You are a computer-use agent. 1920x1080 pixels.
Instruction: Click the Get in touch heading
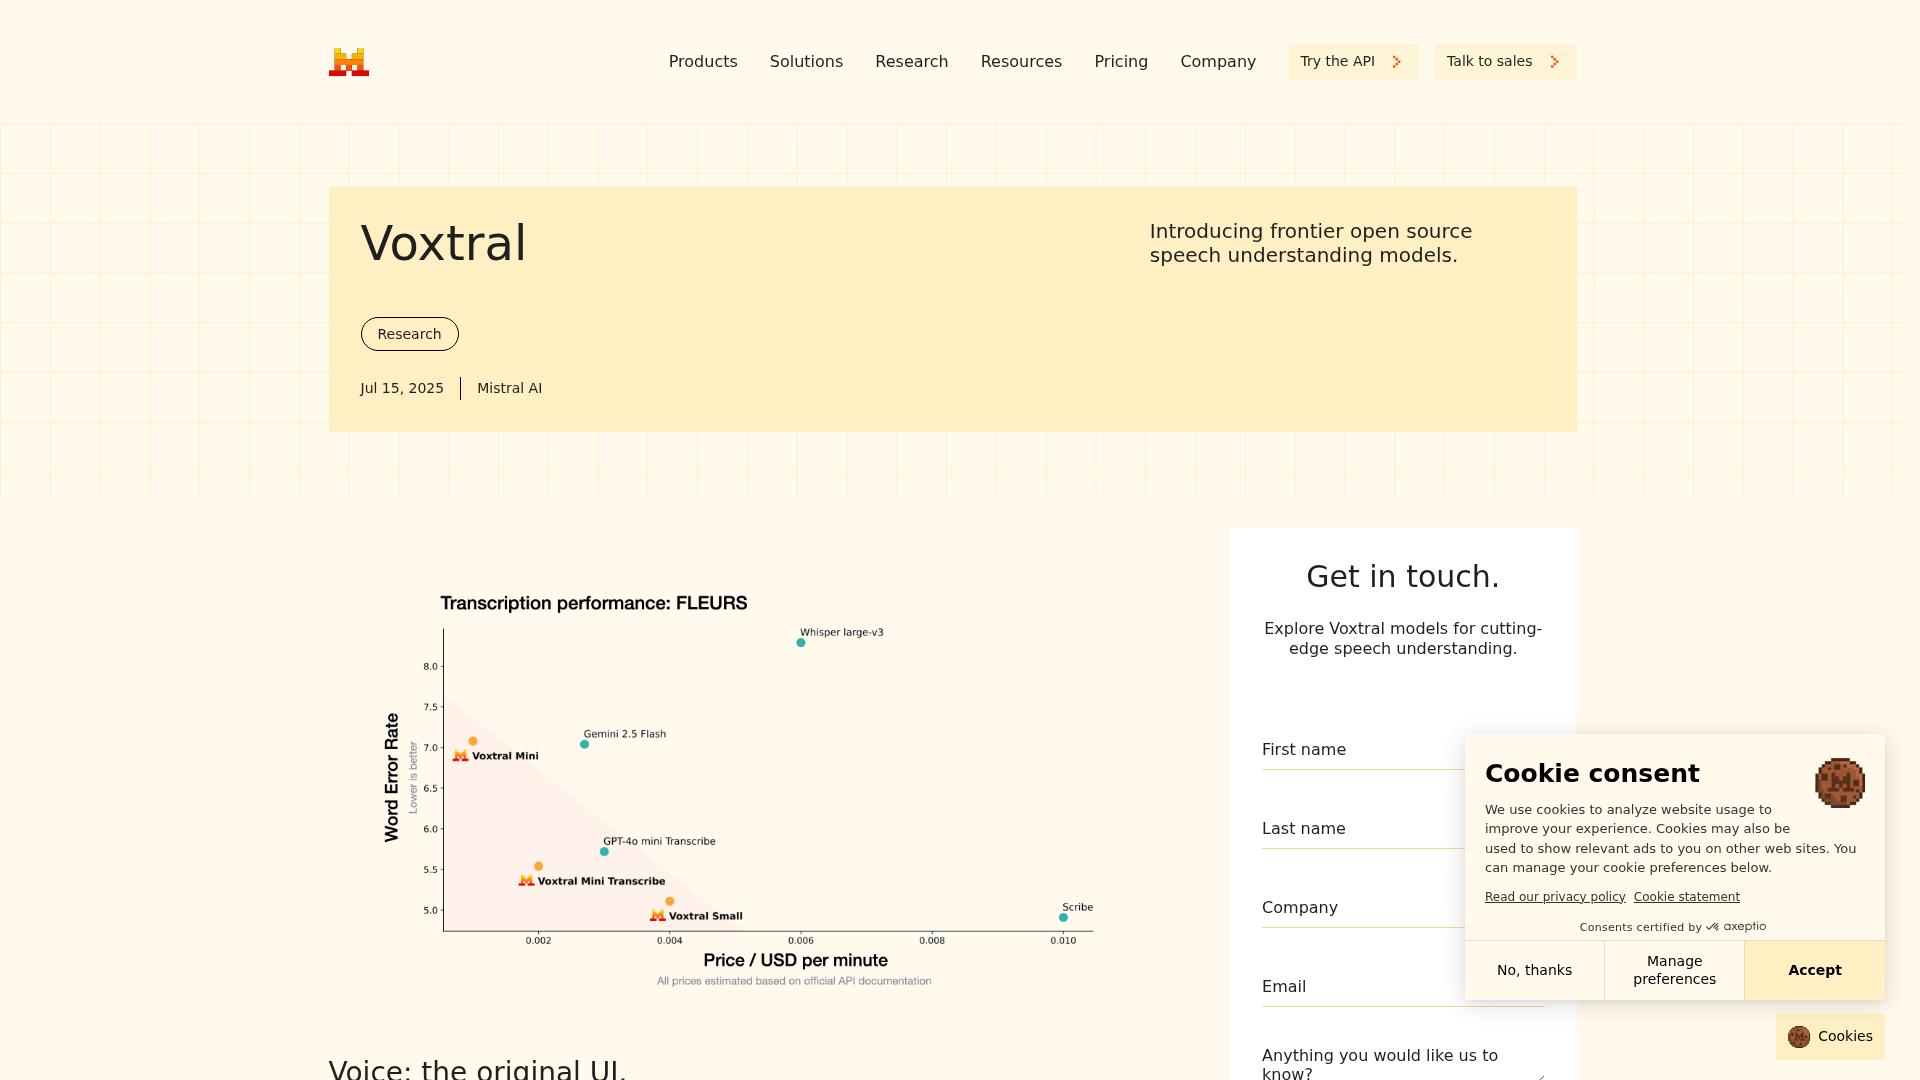click(1403, 577)
